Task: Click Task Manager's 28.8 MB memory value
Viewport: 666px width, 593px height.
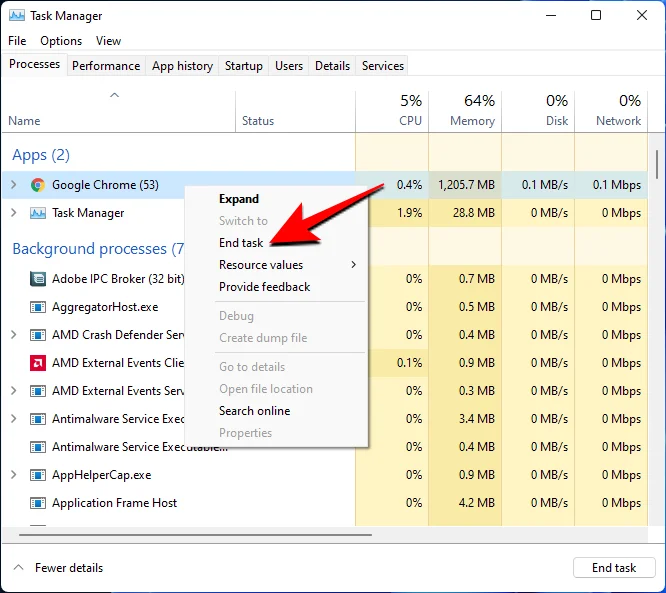Action: point(474,213)
